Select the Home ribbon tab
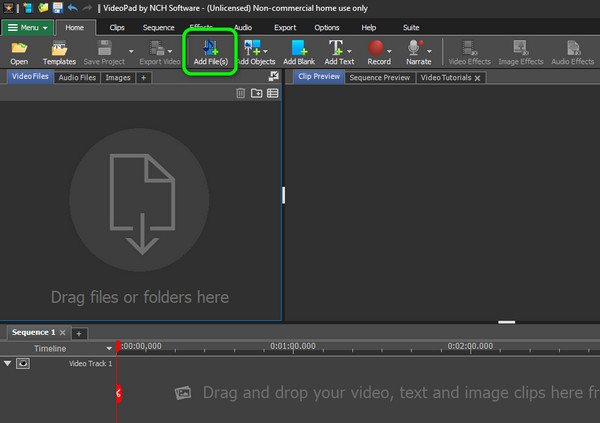The image size is (600, 423). pos(75,28)
